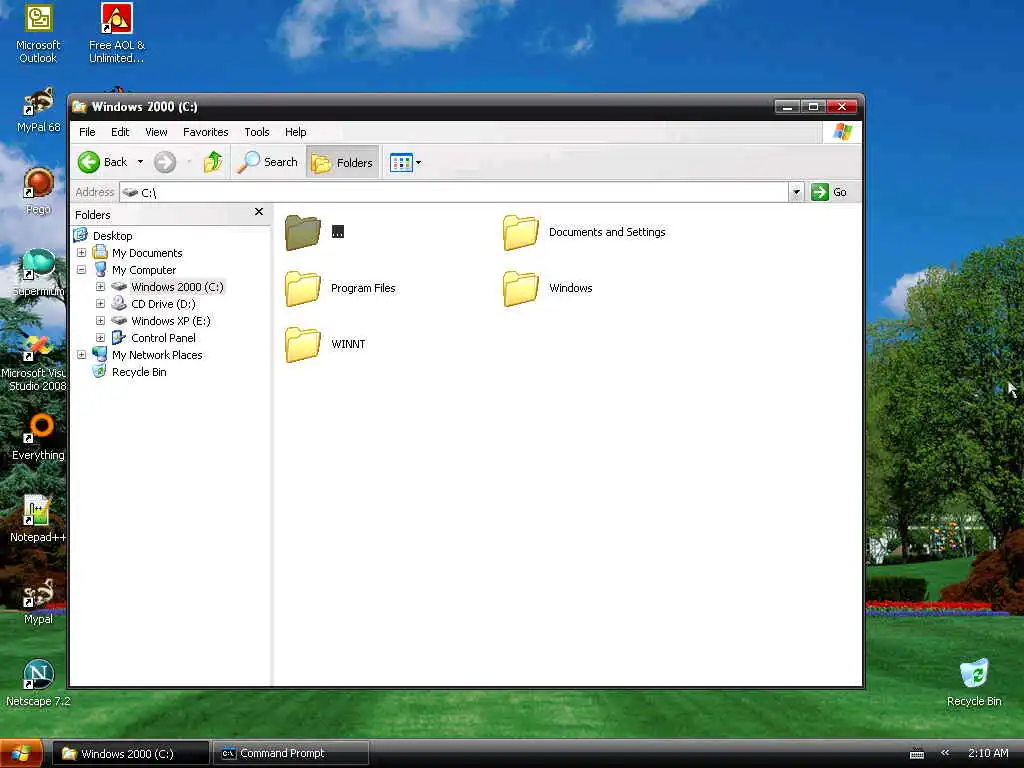Expand My Network Places tree node
Viewport: 1024px width, 768px height.
[x=82, y=355]
